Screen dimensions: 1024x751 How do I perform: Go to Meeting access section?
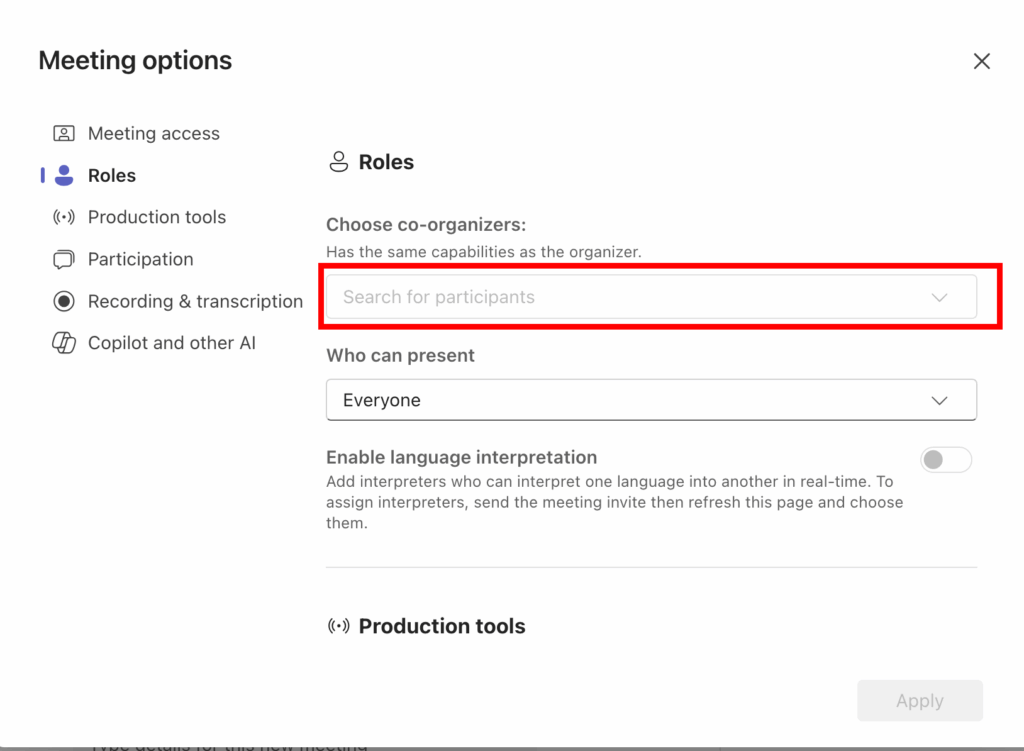(153, 133)
